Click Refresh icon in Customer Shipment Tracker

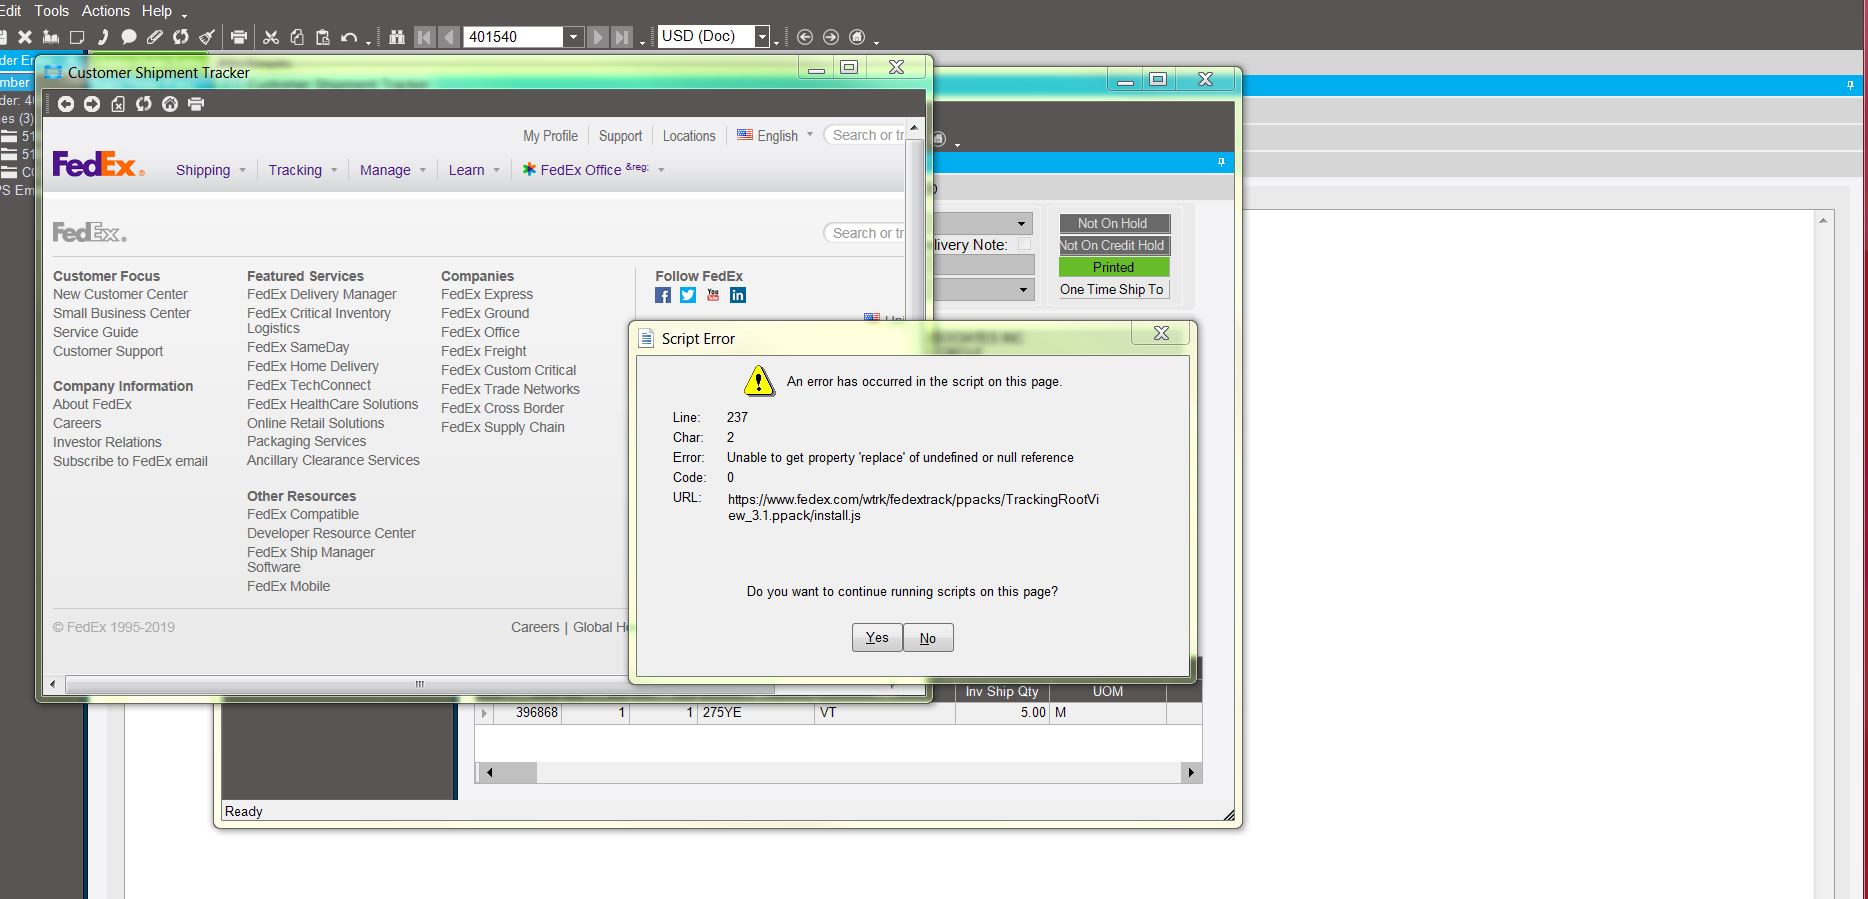(144, 104)
